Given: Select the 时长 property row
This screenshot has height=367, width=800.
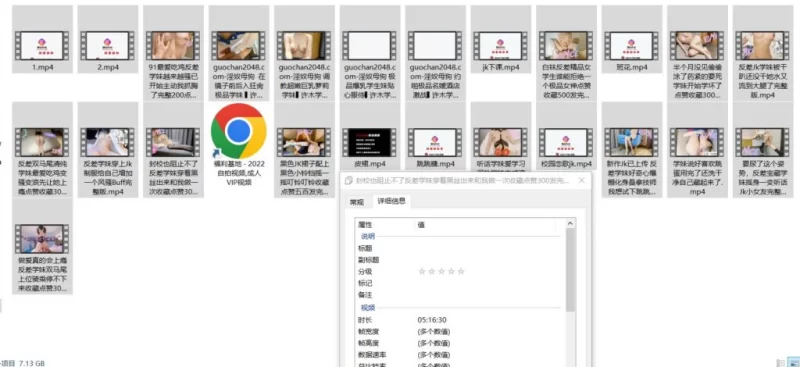Looking at the screenshot, I should 460,320.
